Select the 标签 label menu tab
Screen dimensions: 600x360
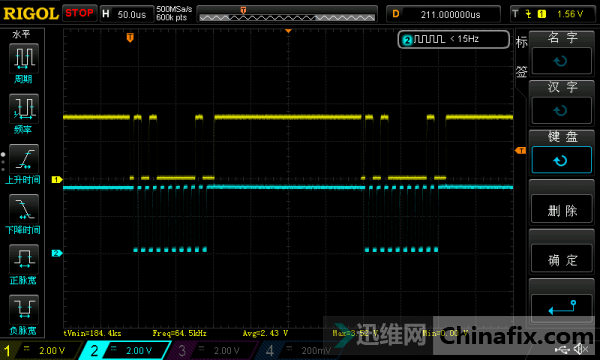coord(521,57)
